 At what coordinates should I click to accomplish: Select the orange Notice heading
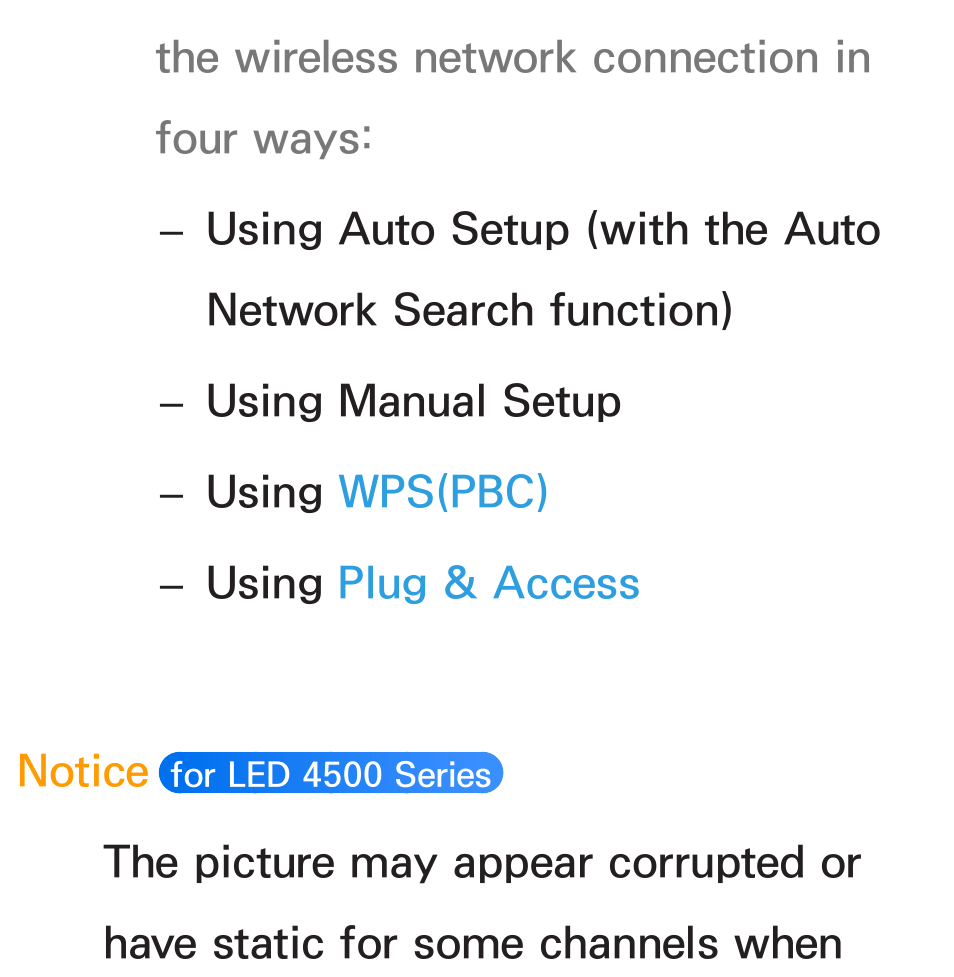(83, 771)
